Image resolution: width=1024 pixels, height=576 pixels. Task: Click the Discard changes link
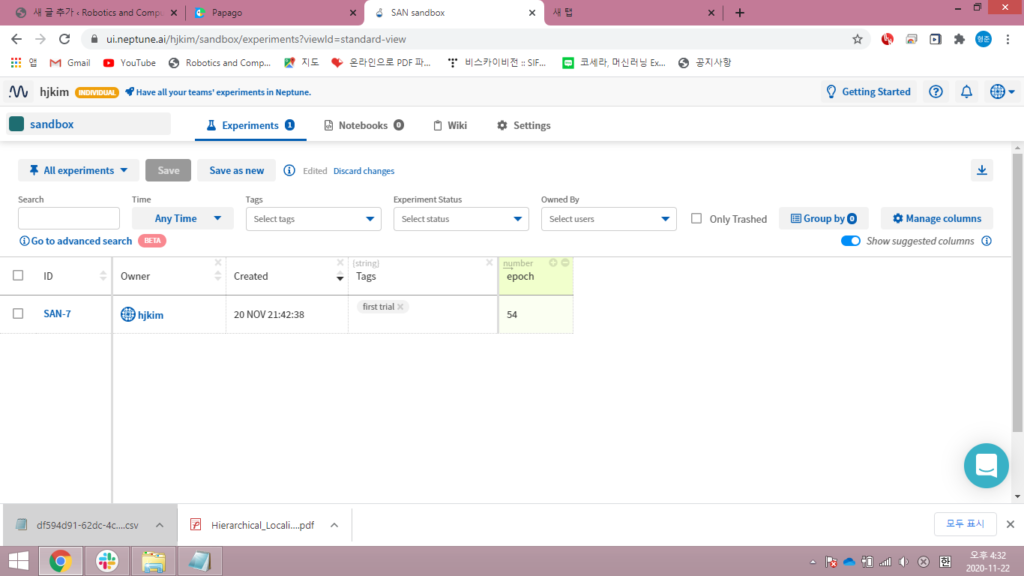tap(363, 171)
